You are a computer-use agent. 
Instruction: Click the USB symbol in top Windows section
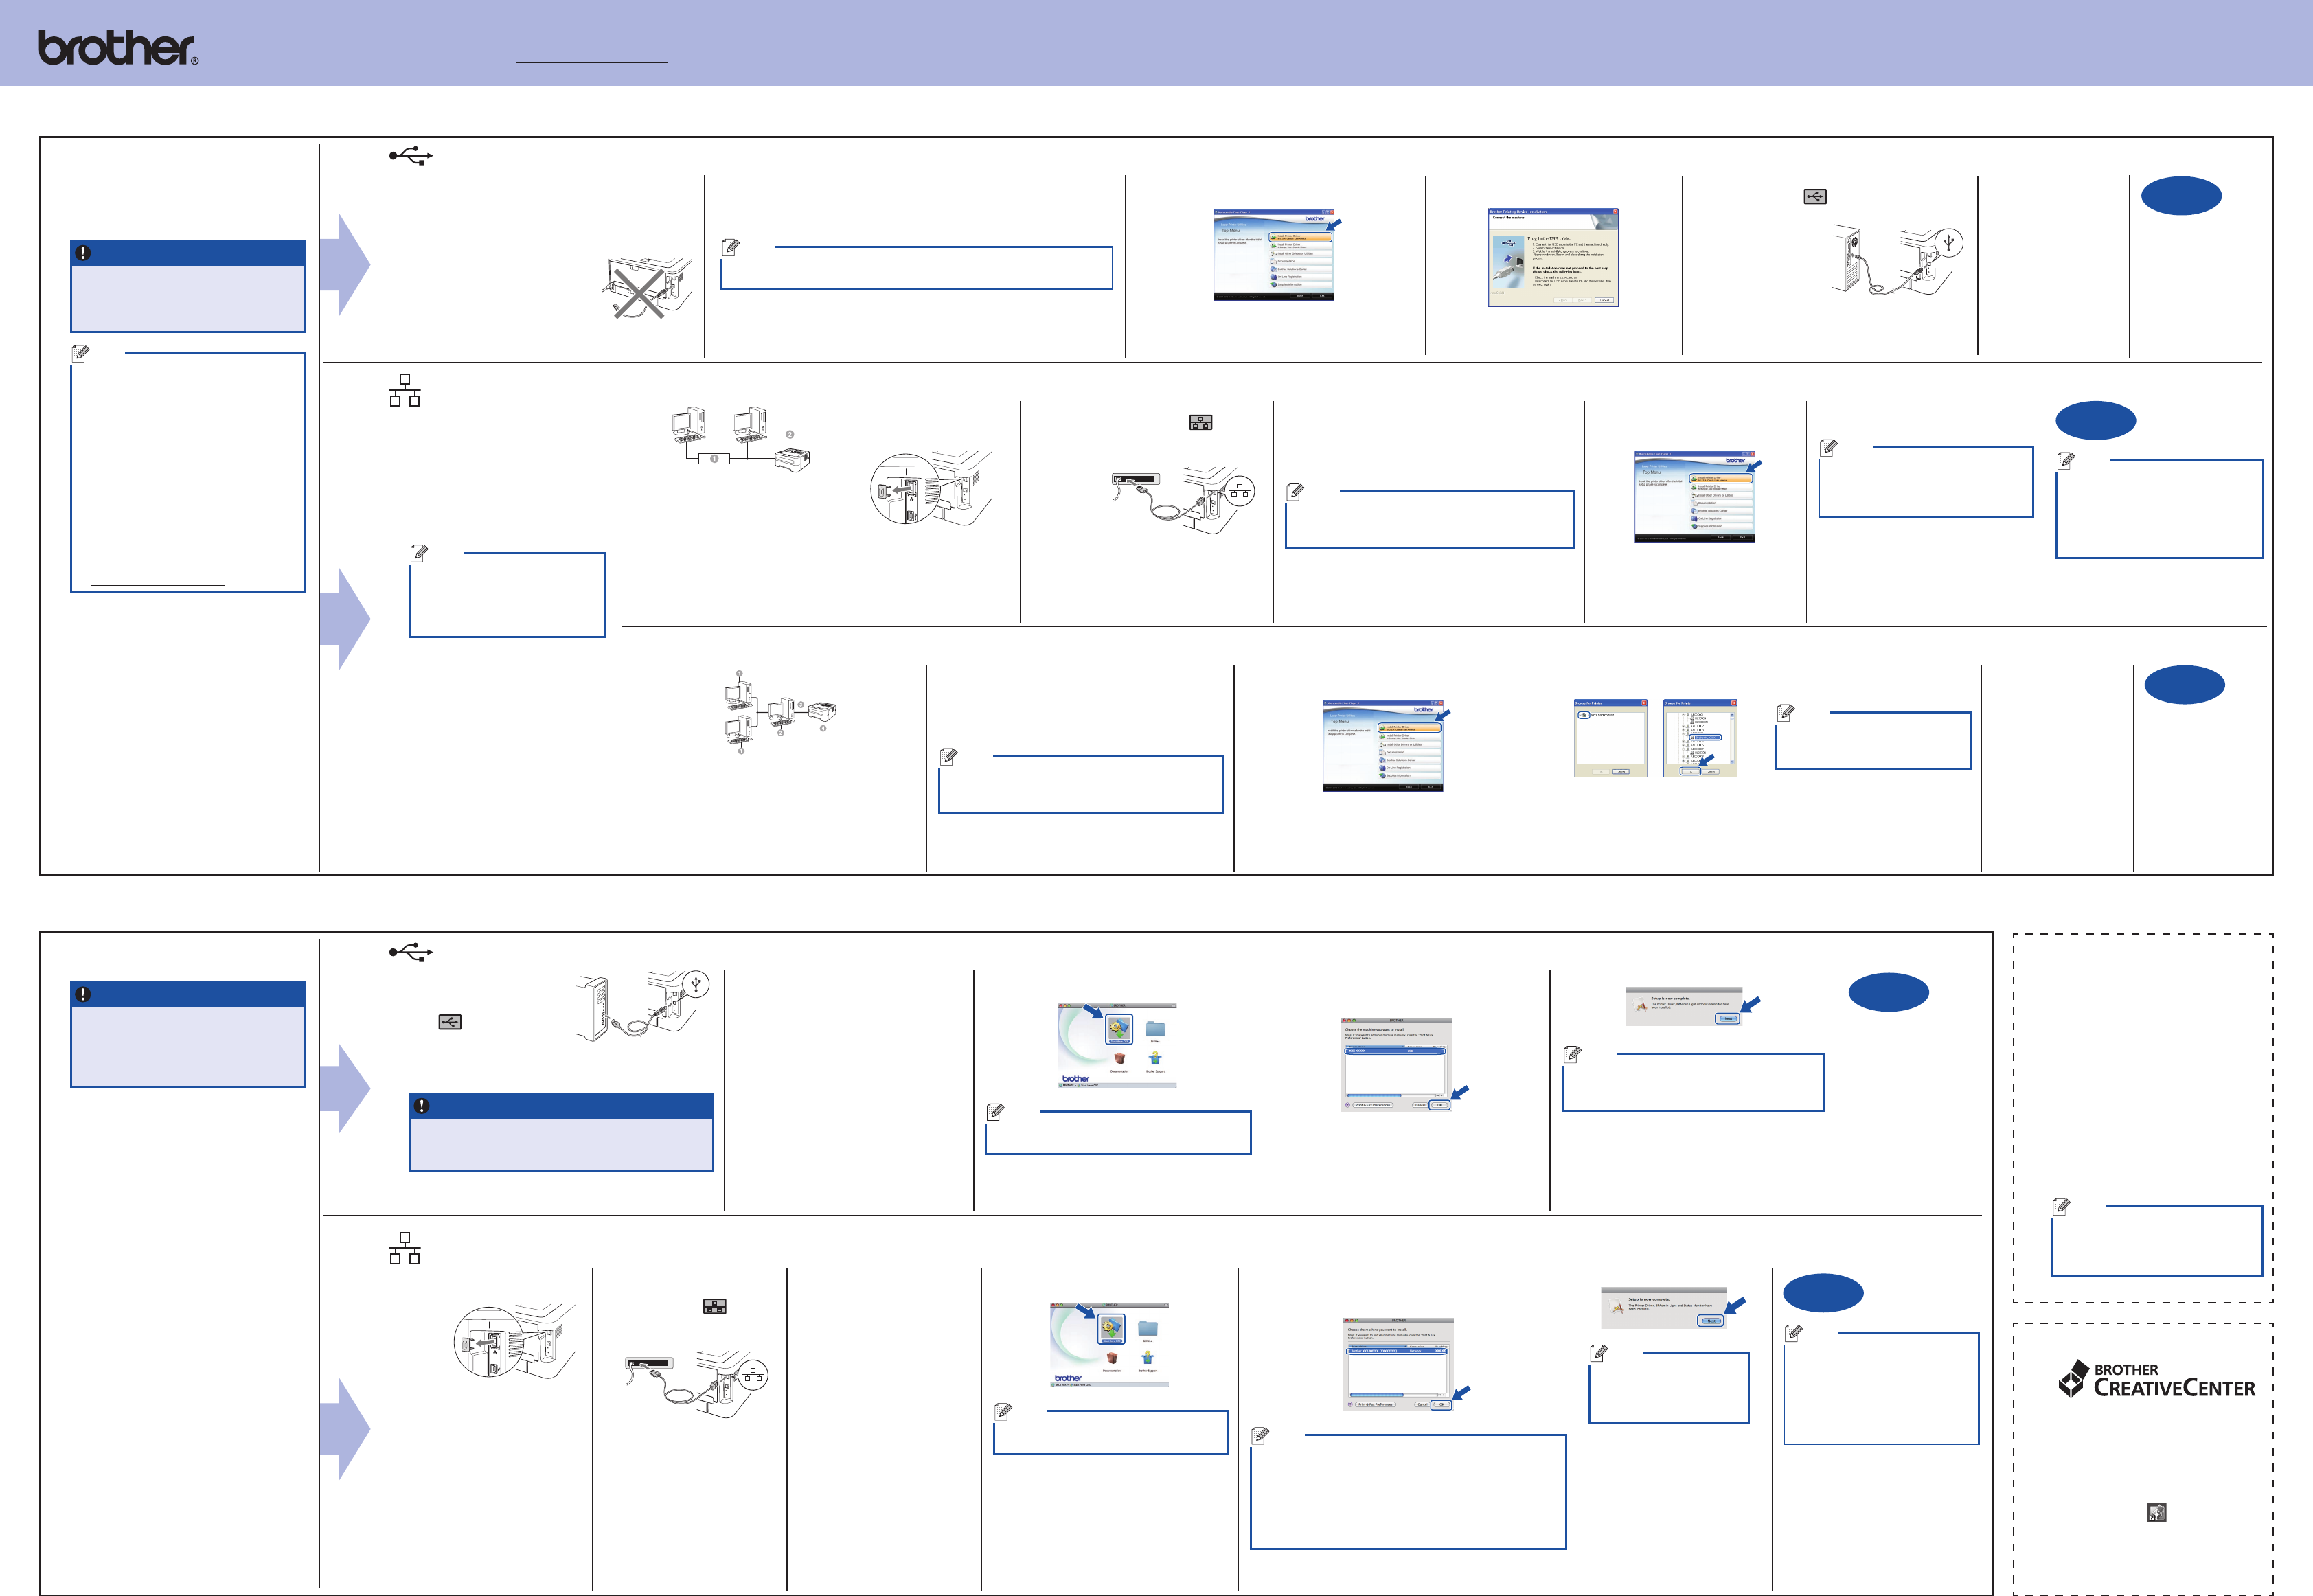click(410, 156)
